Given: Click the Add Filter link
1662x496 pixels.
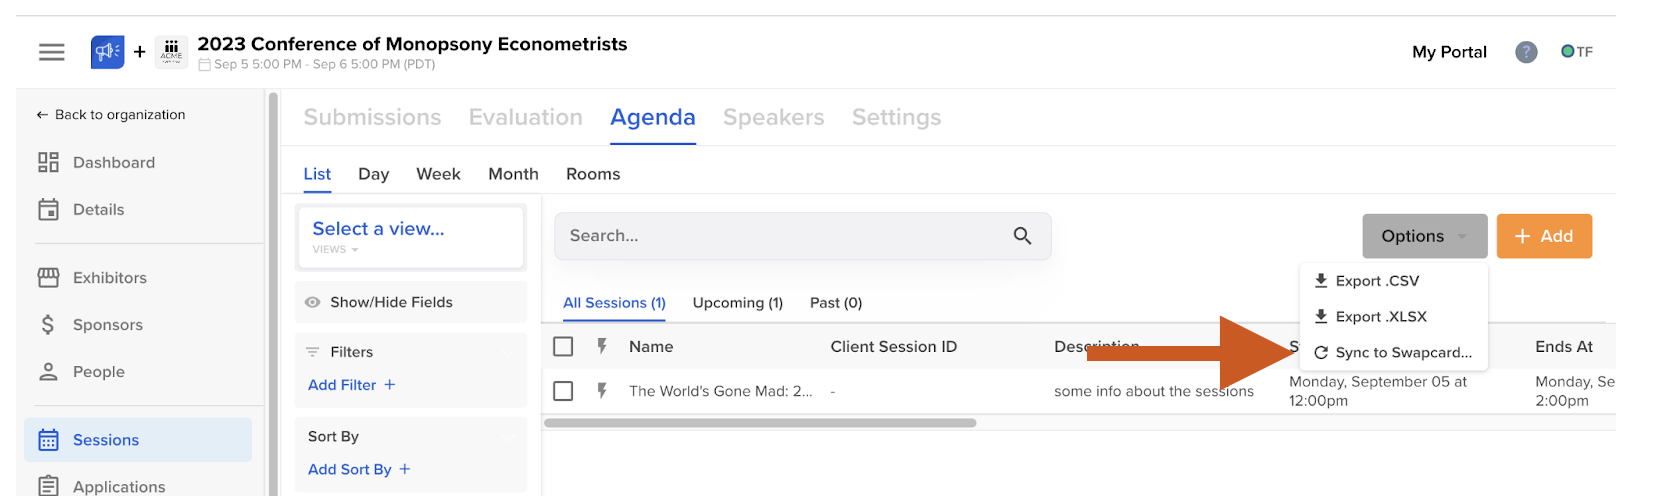Looking at the screenshot, I should tap(351, 385).
